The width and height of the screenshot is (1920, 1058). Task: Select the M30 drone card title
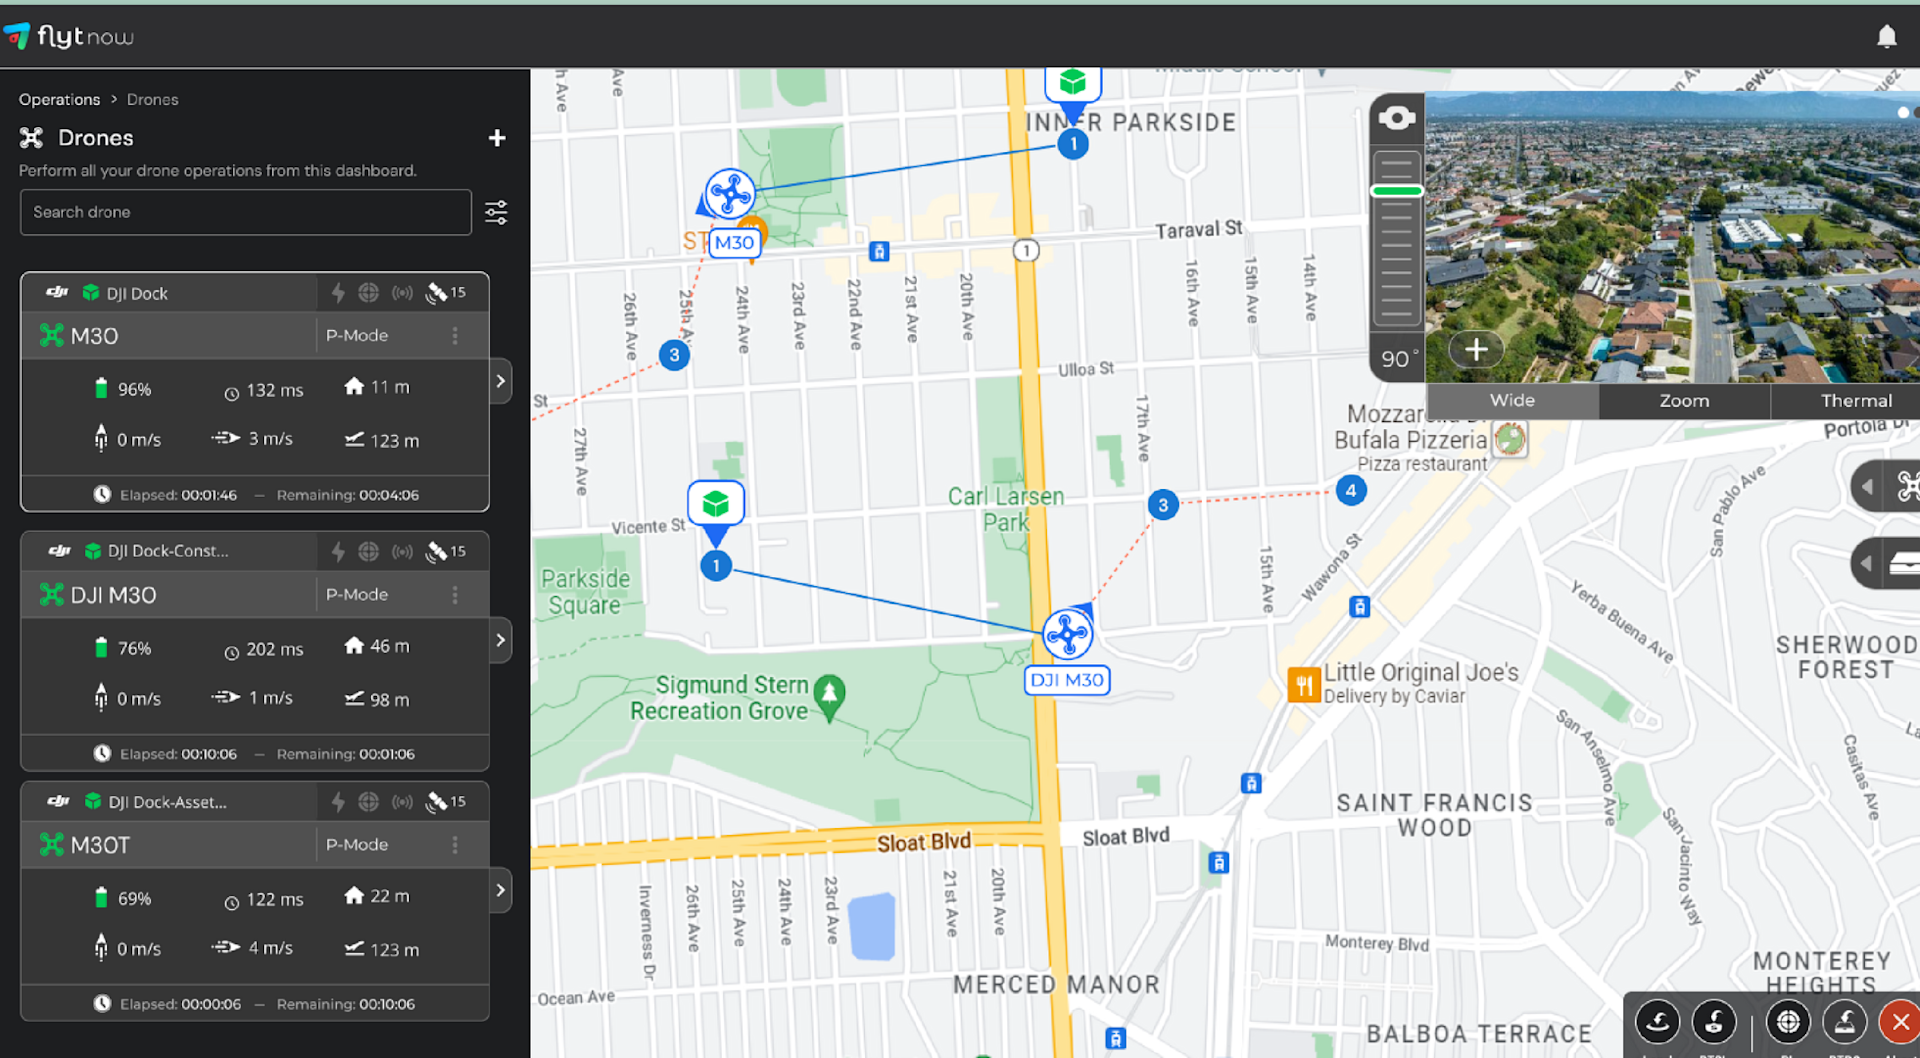pyautogui.click(x=94, y=336)
